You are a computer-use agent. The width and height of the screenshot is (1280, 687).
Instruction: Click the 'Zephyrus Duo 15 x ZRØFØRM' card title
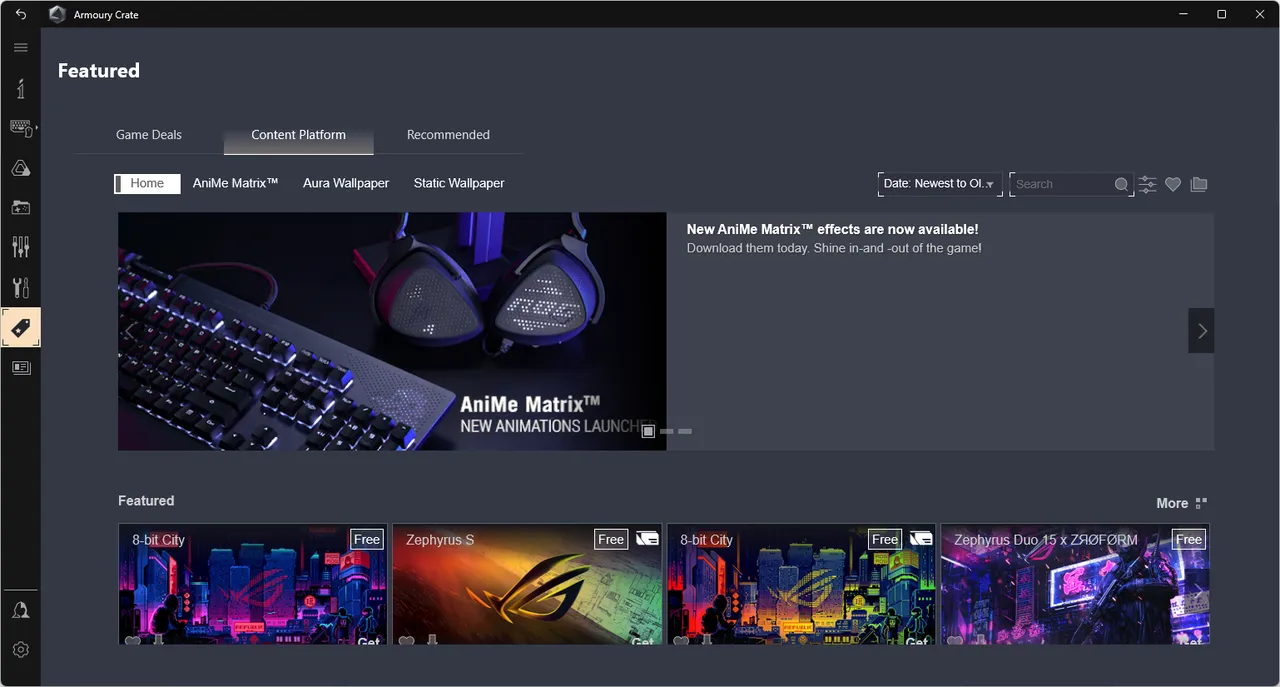coord(1046,540)
